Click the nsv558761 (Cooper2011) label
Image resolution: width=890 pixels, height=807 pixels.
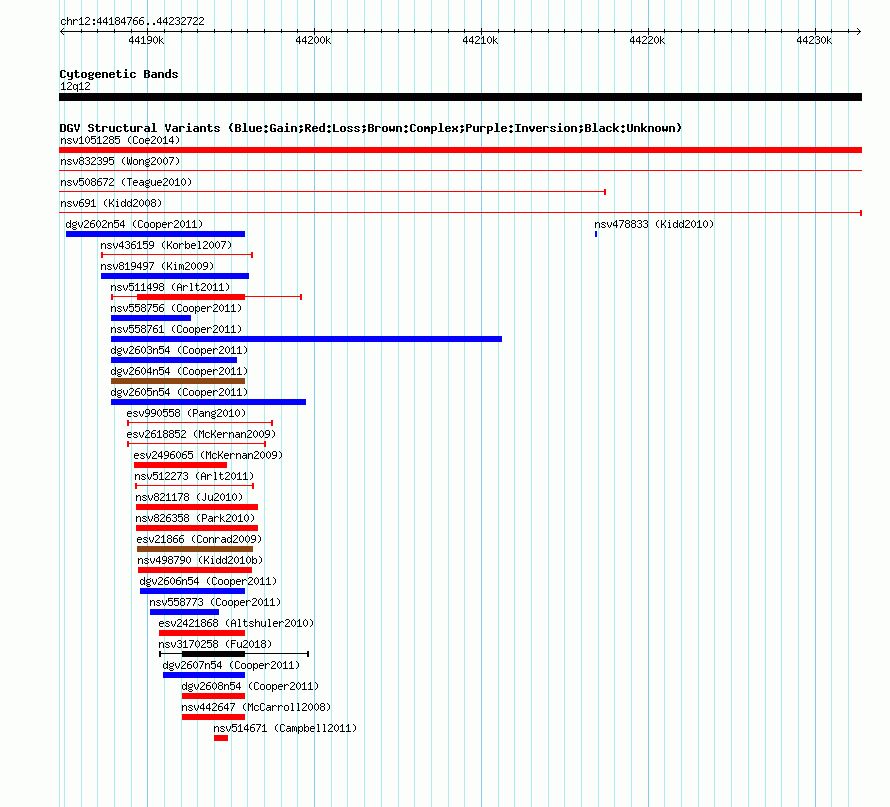pos(176,329)
